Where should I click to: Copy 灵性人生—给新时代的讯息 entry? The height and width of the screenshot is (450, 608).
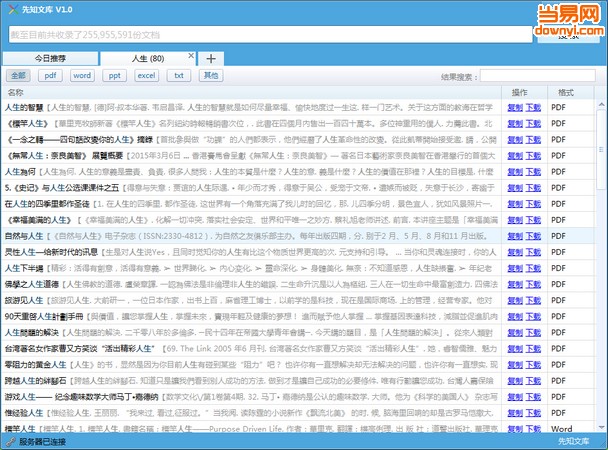pyautogui.click(x=515, y=252)
